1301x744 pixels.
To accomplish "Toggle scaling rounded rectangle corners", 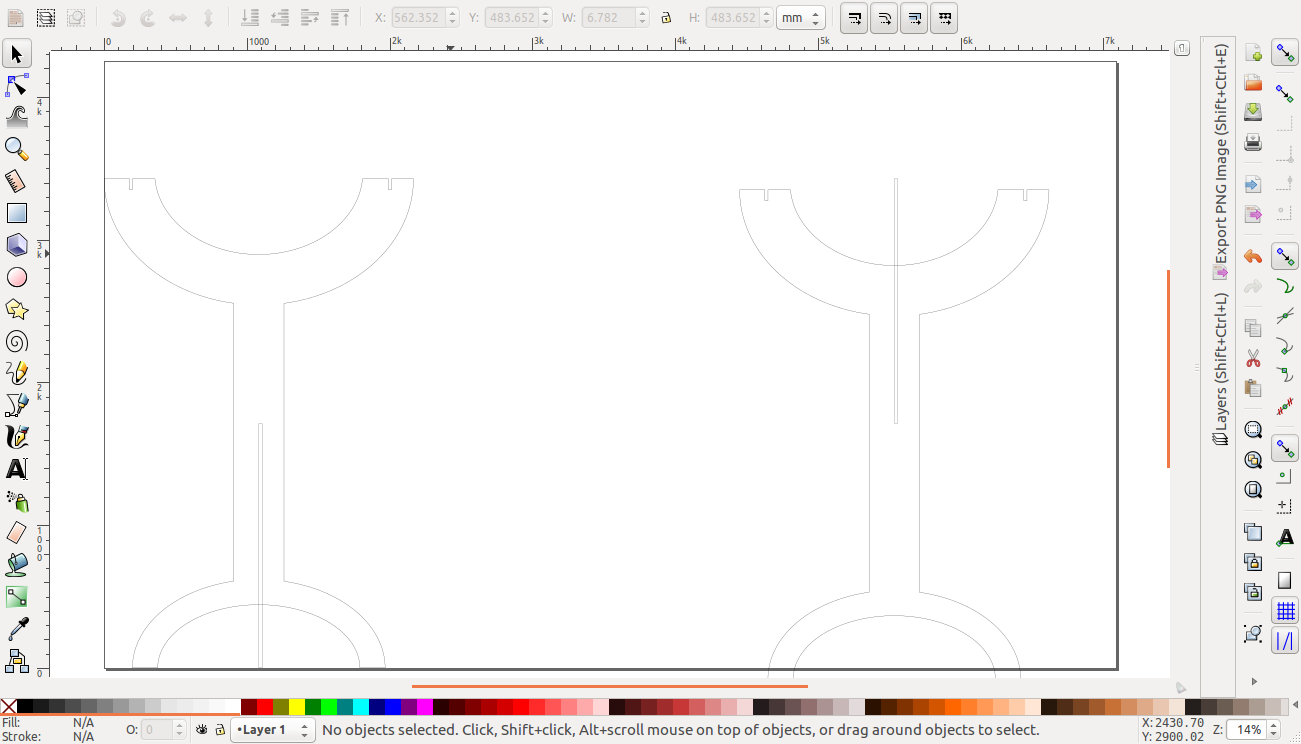I will pos(884,18).
